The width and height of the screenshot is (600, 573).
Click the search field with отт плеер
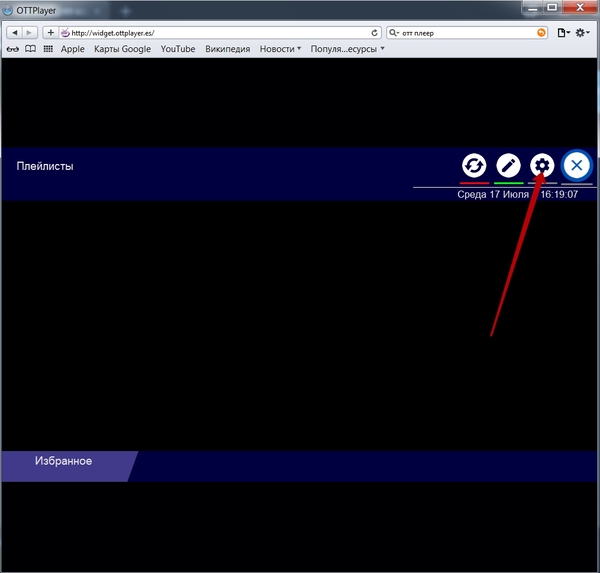click(467, 33)
